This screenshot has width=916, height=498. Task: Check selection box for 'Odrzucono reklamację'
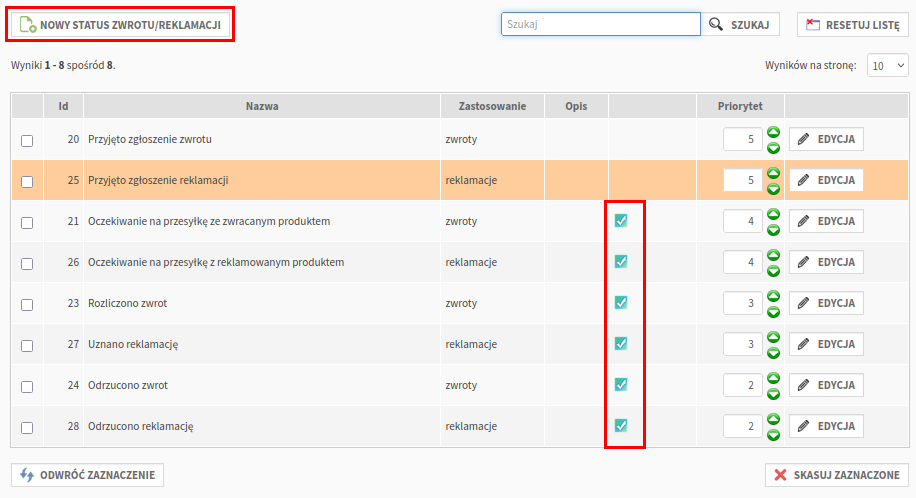pyautogui.click(x=27, y=427)
